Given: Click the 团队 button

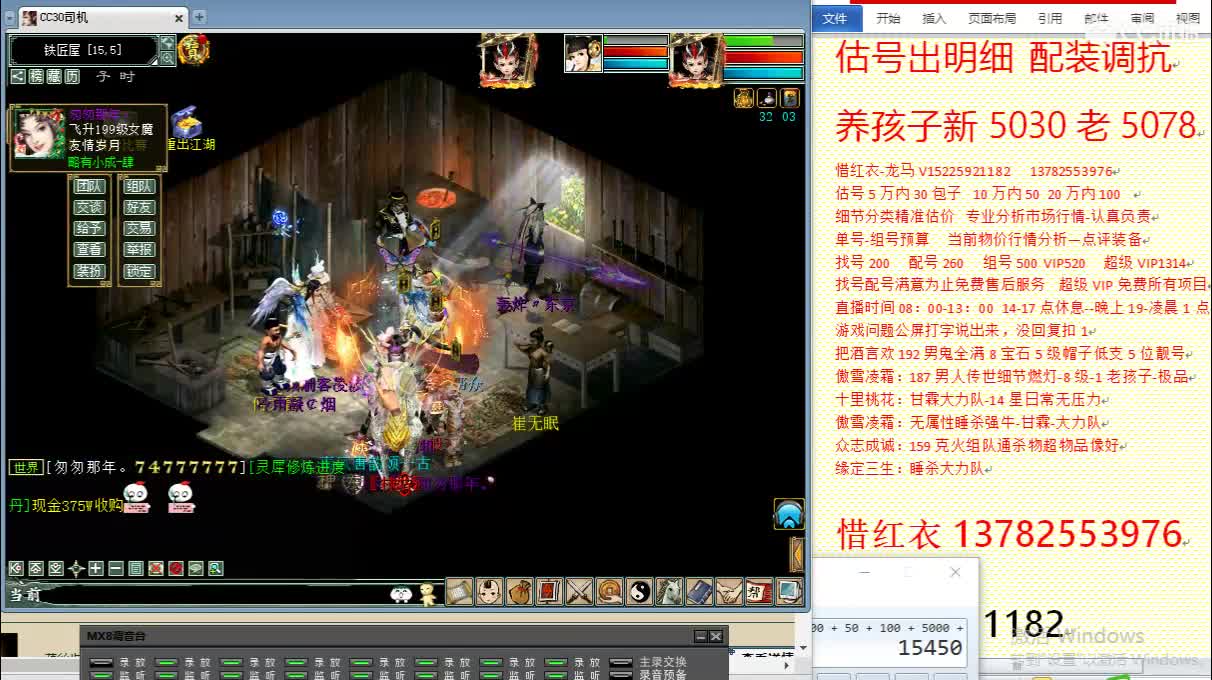Looking at the screenshot, I should point(89,186).
